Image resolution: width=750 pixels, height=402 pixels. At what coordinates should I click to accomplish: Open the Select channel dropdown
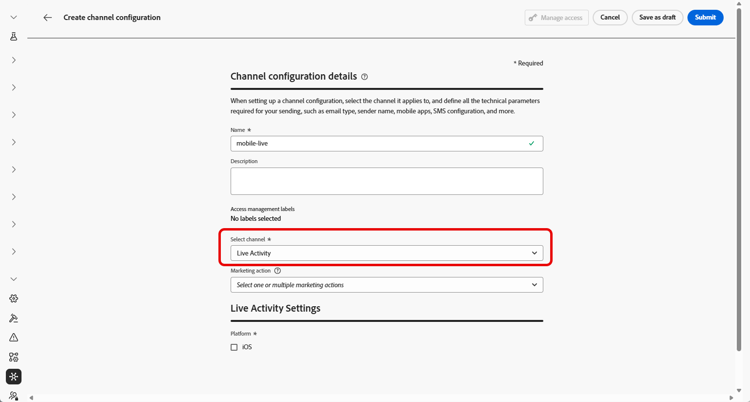[x=386, y=253]
